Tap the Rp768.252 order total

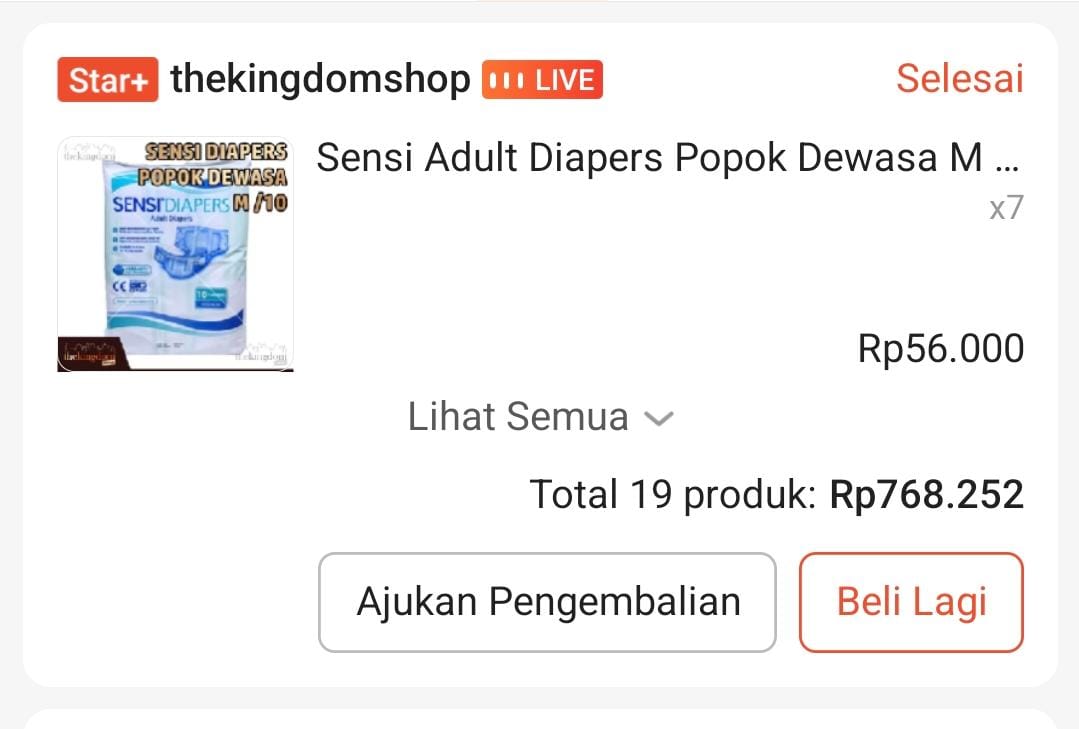point(927,494)
